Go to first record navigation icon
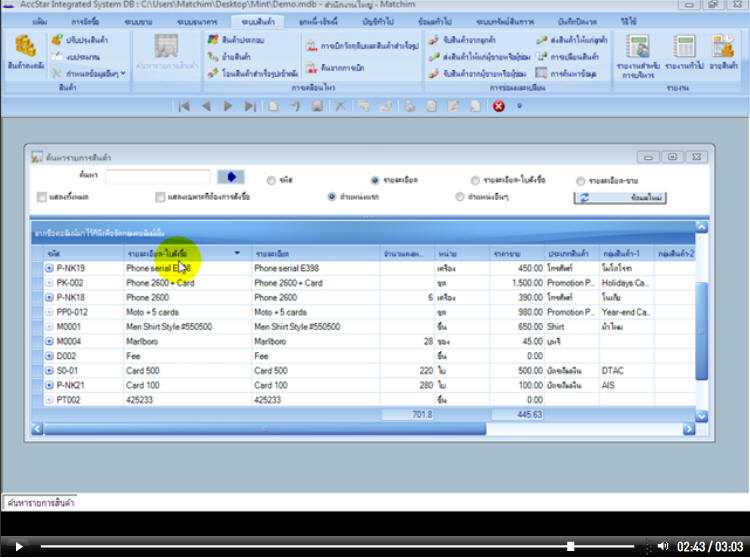The image size is (750, 558). pyautogui.click(x=184, y=106)
